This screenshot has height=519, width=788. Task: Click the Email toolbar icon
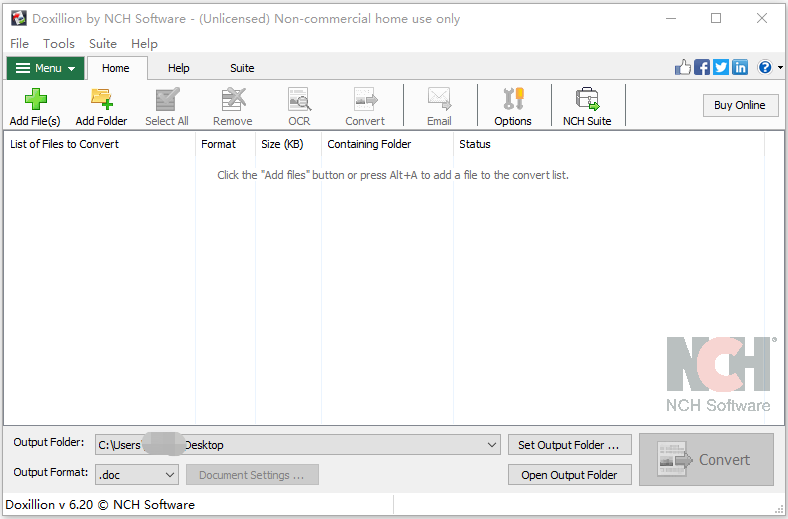[439, 99]
